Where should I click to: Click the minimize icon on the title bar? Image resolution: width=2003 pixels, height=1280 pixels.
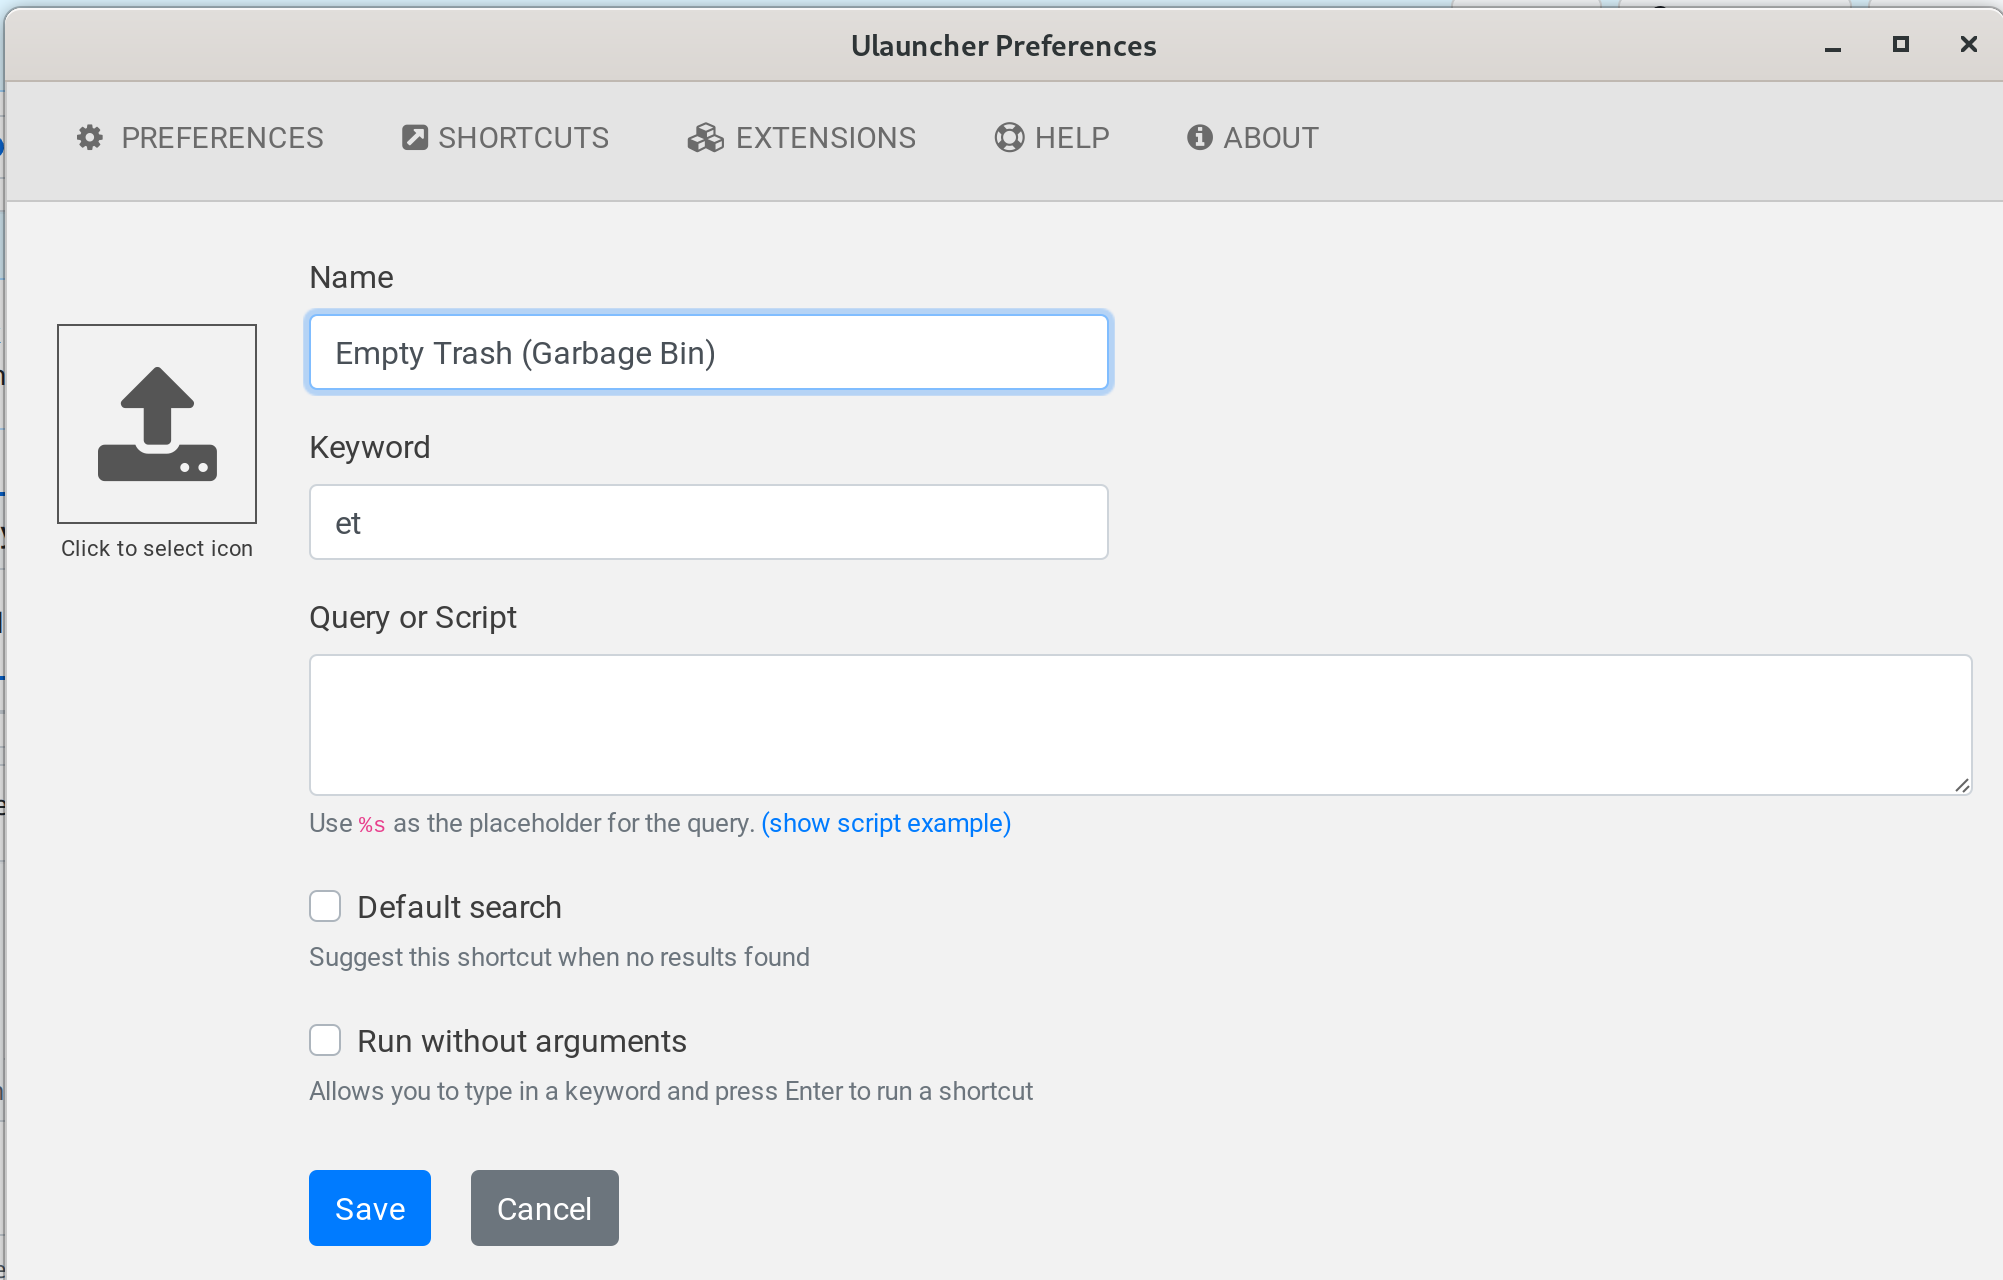click(1831, 45)
